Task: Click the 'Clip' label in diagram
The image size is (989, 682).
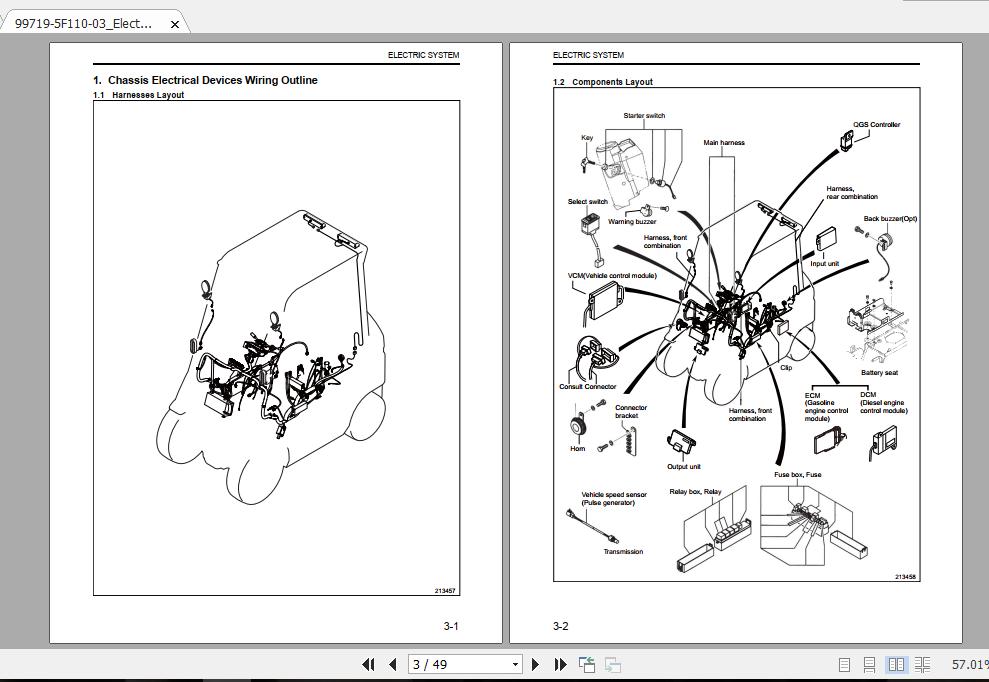Action: (x=786, y=367)
